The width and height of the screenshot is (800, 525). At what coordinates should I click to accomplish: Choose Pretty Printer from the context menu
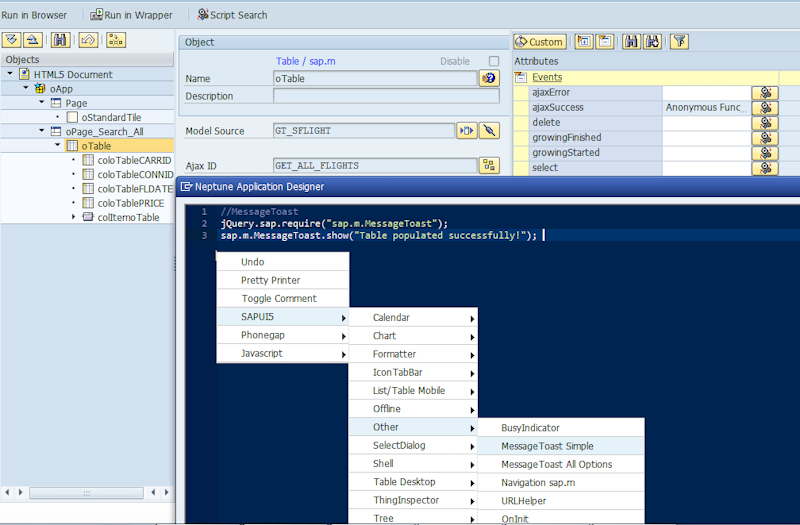(x=283, y=281)
